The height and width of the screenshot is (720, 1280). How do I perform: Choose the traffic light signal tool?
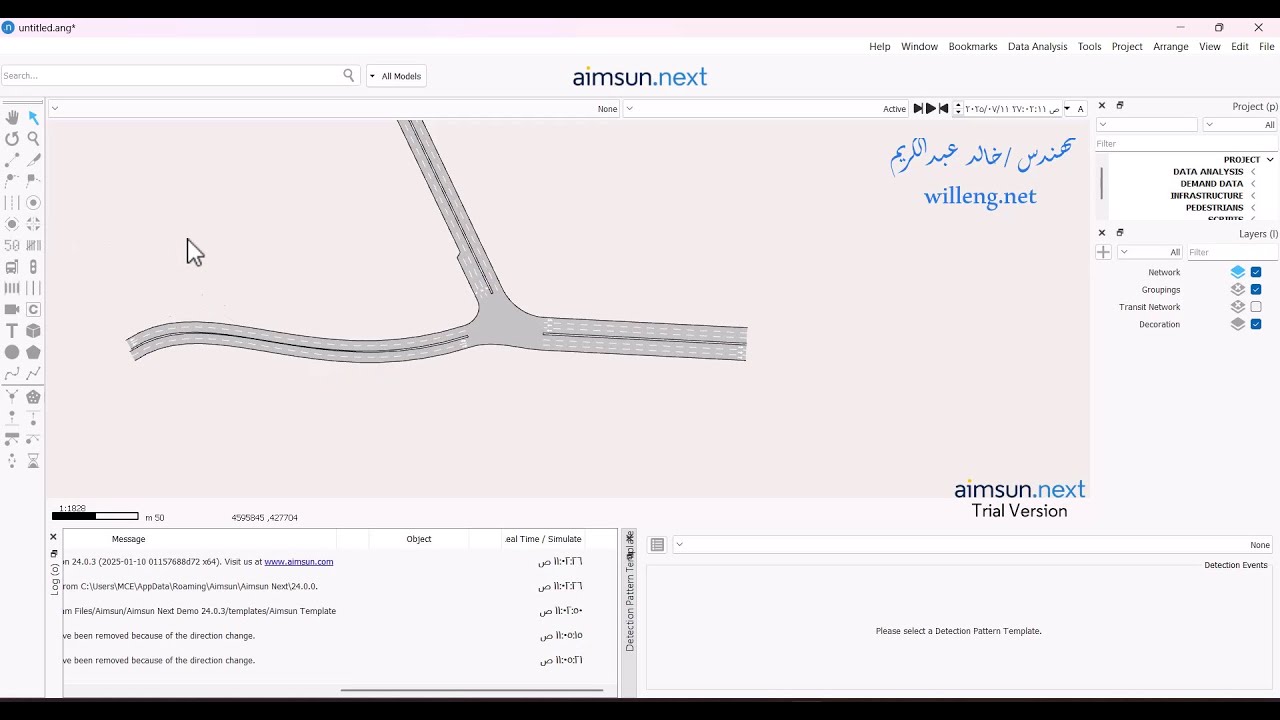tap(33, 267)
